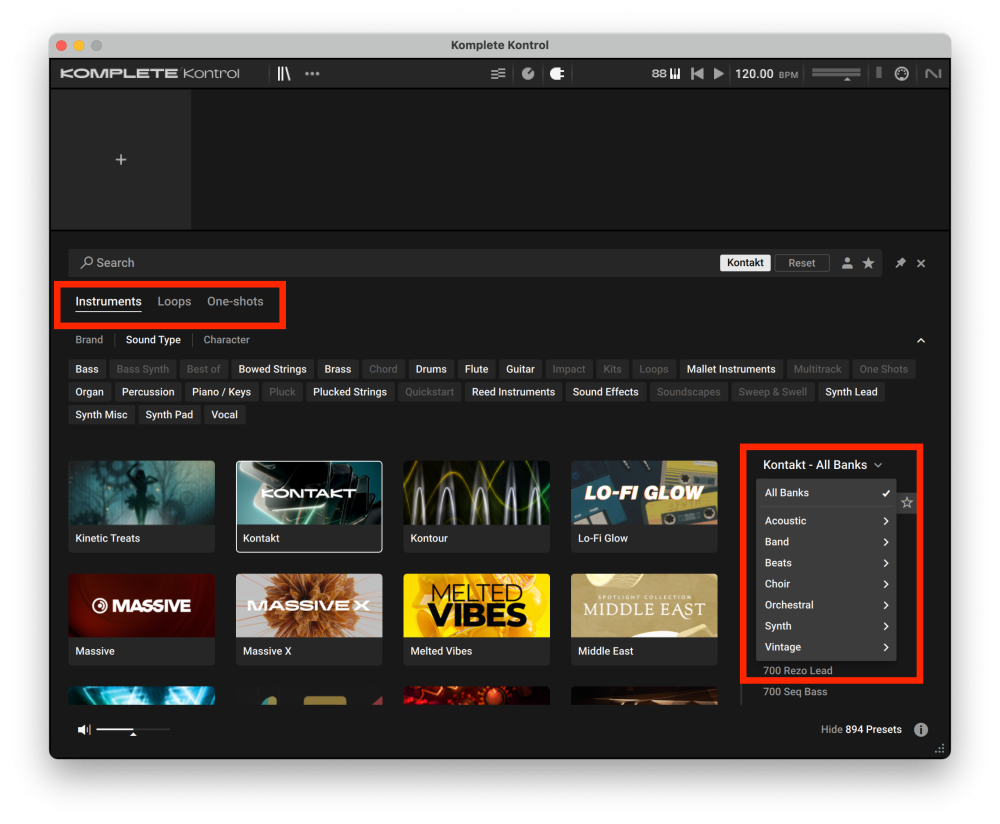Reset the browser filters
Screen dimensions: 1000x824
[802, 263]
